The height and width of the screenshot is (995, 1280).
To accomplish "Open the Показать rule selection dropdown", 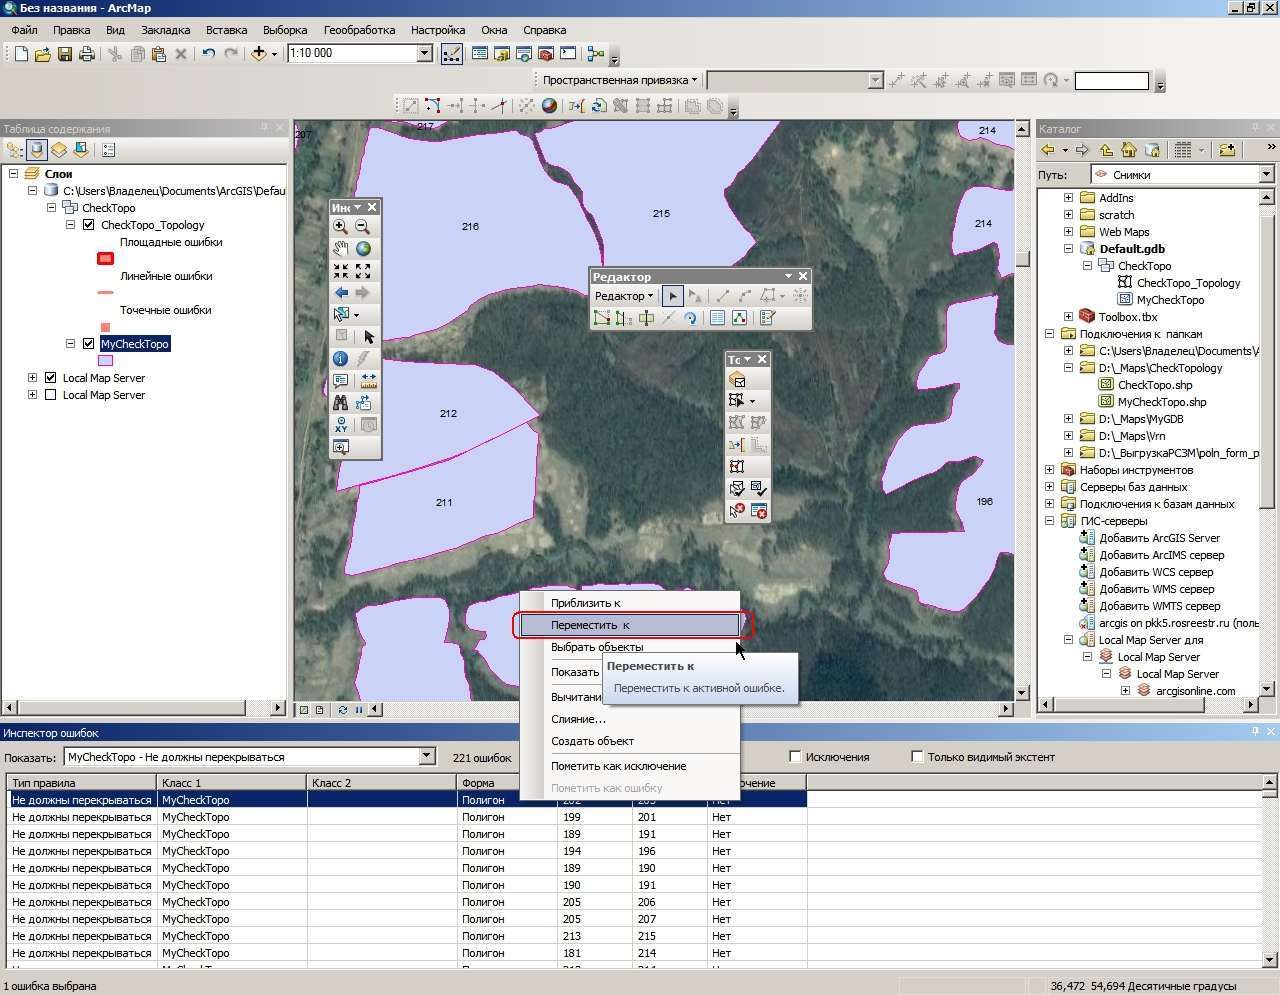I will click(x=427, y=757).
